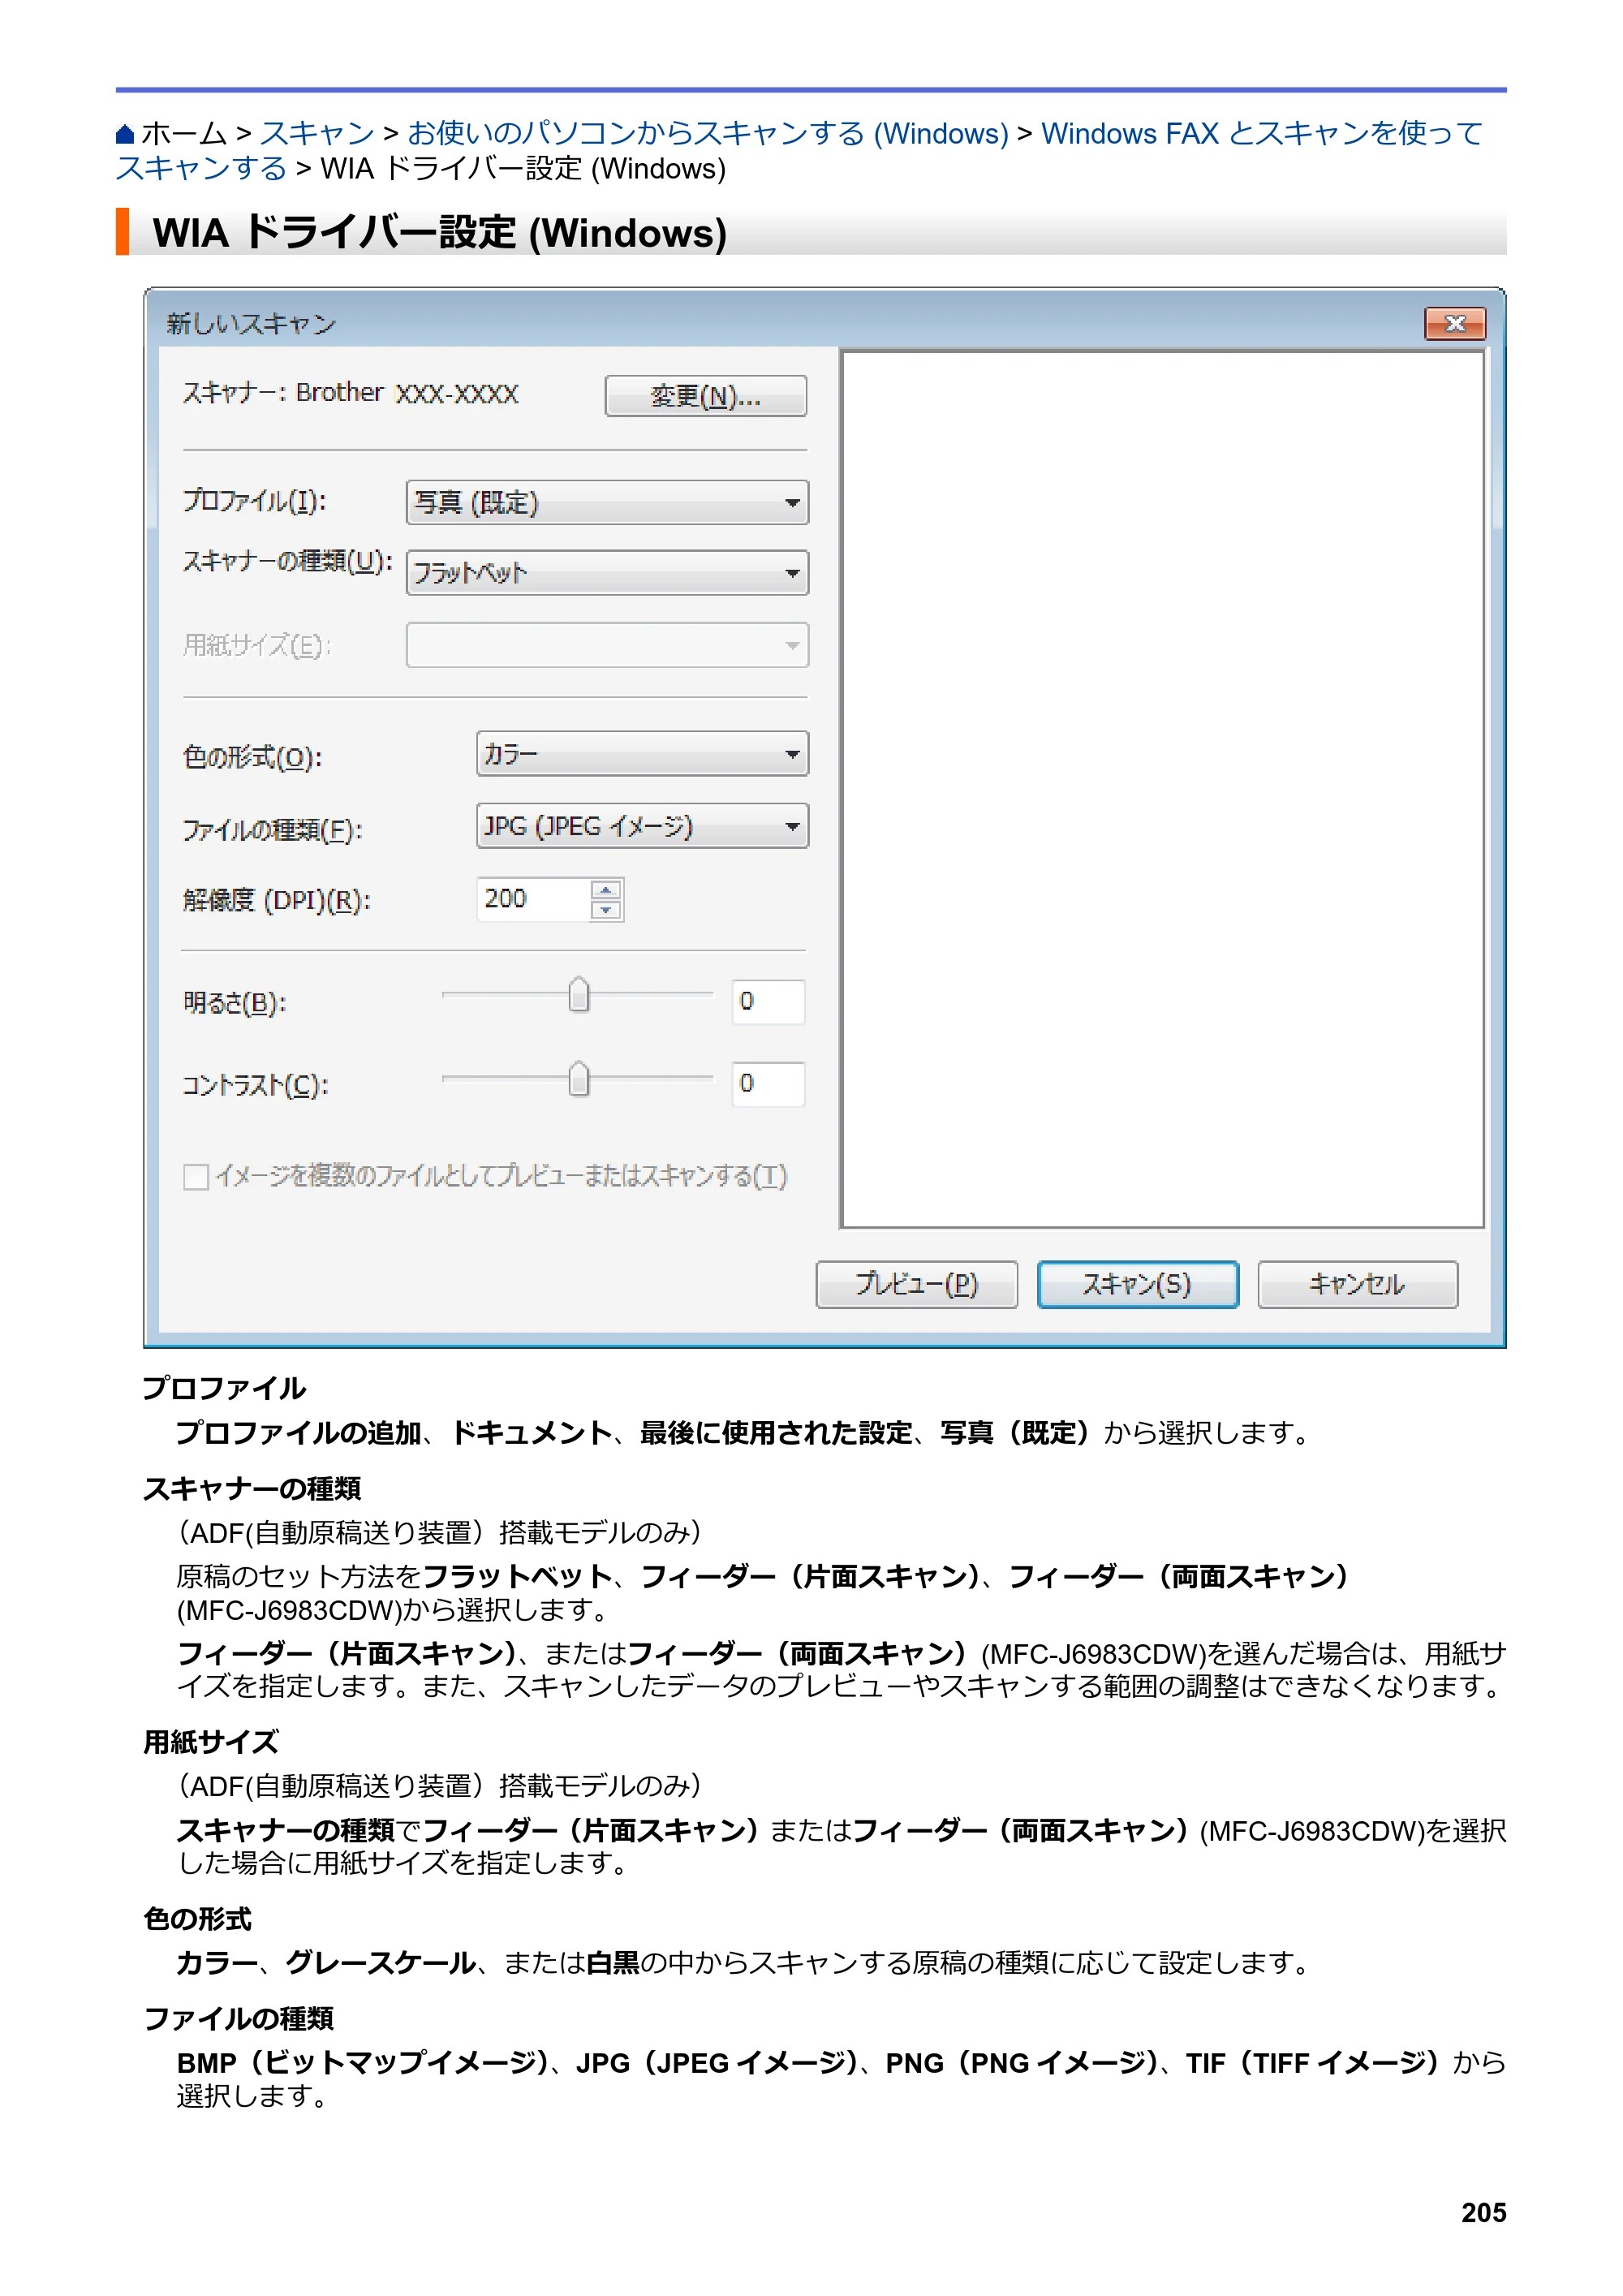Open ファイルの種類 dropdown showing JPG

(x=642, y=826)
